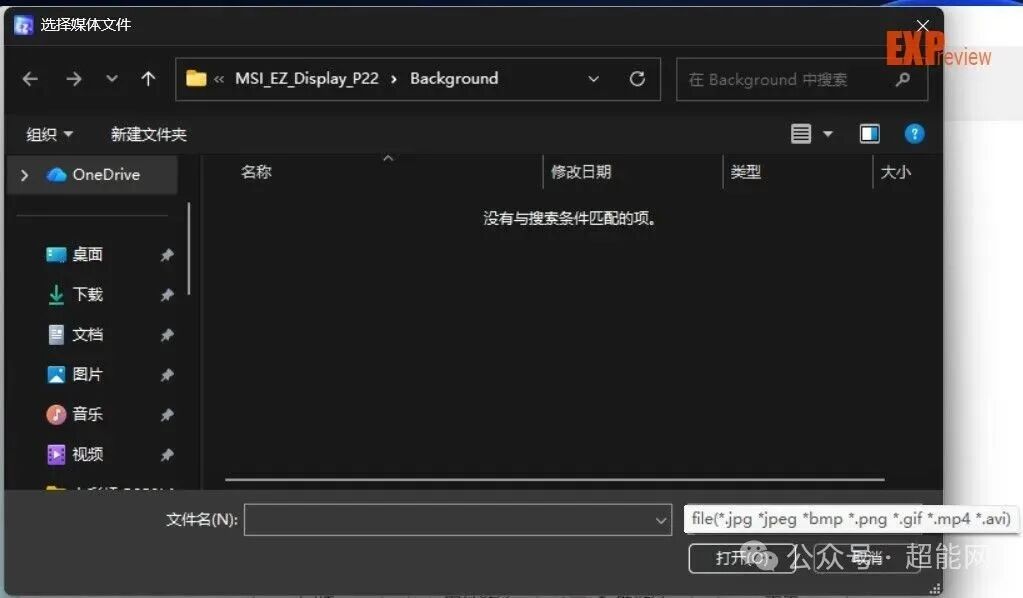The image size is (1023, 598).
Task: Refresh the Background folder view
Action: 637,79
